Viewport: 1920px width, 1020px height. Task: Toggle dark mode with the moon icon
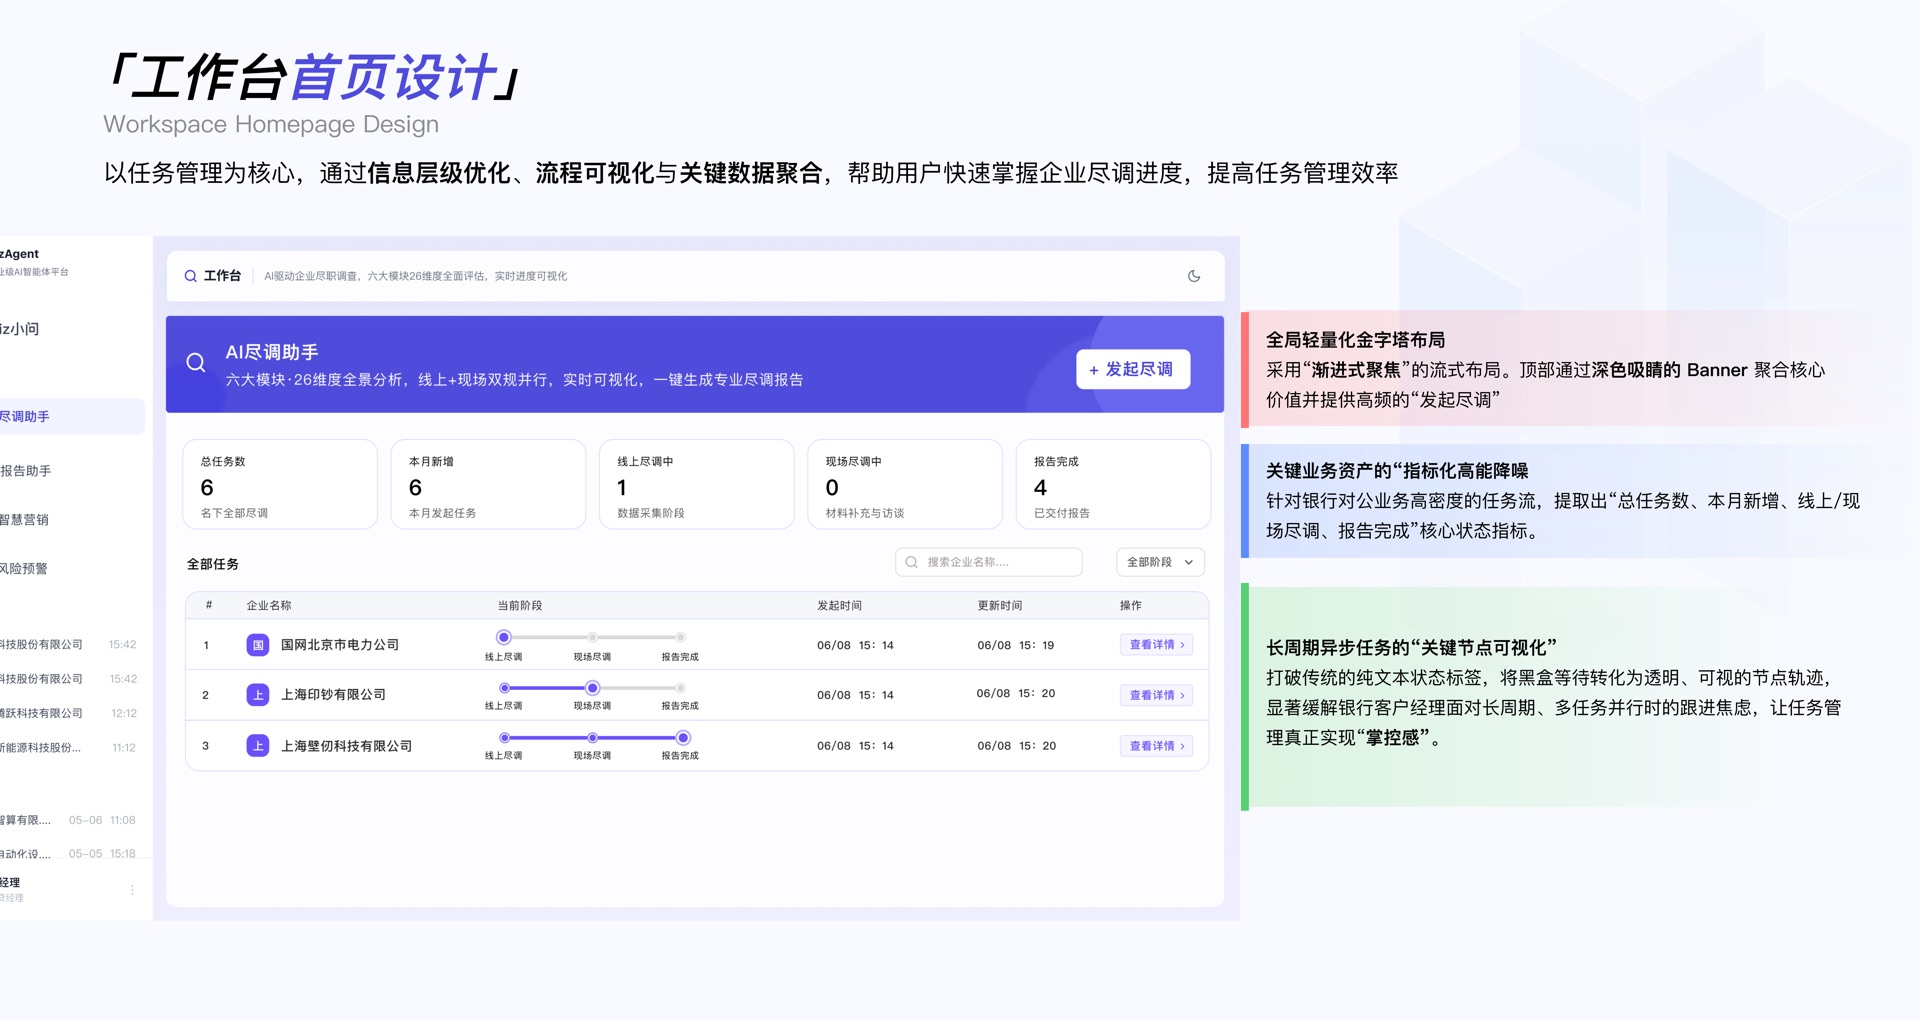(1194, 276)
